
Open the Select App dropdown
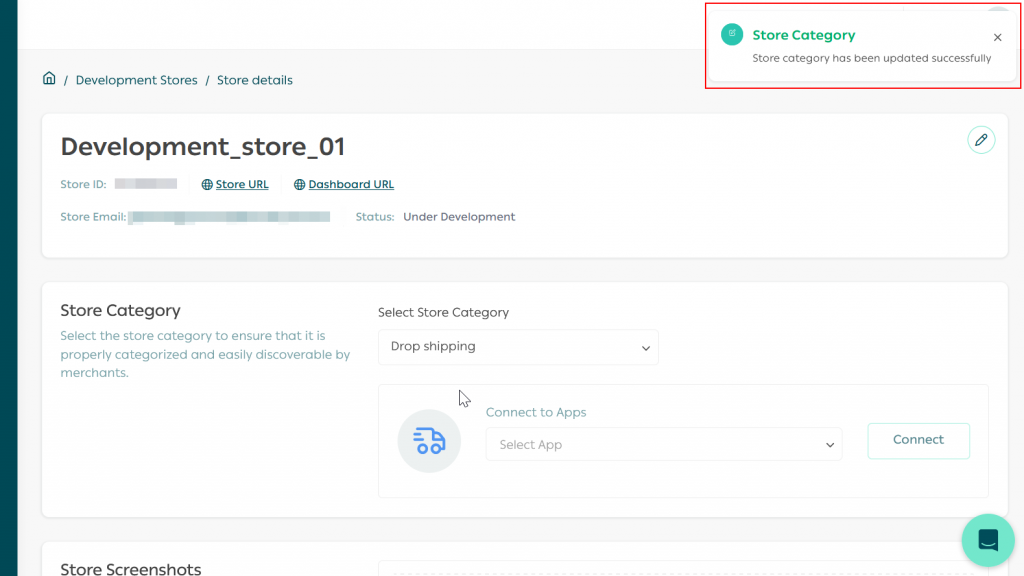pyautogui.click(x=664, y=445)
